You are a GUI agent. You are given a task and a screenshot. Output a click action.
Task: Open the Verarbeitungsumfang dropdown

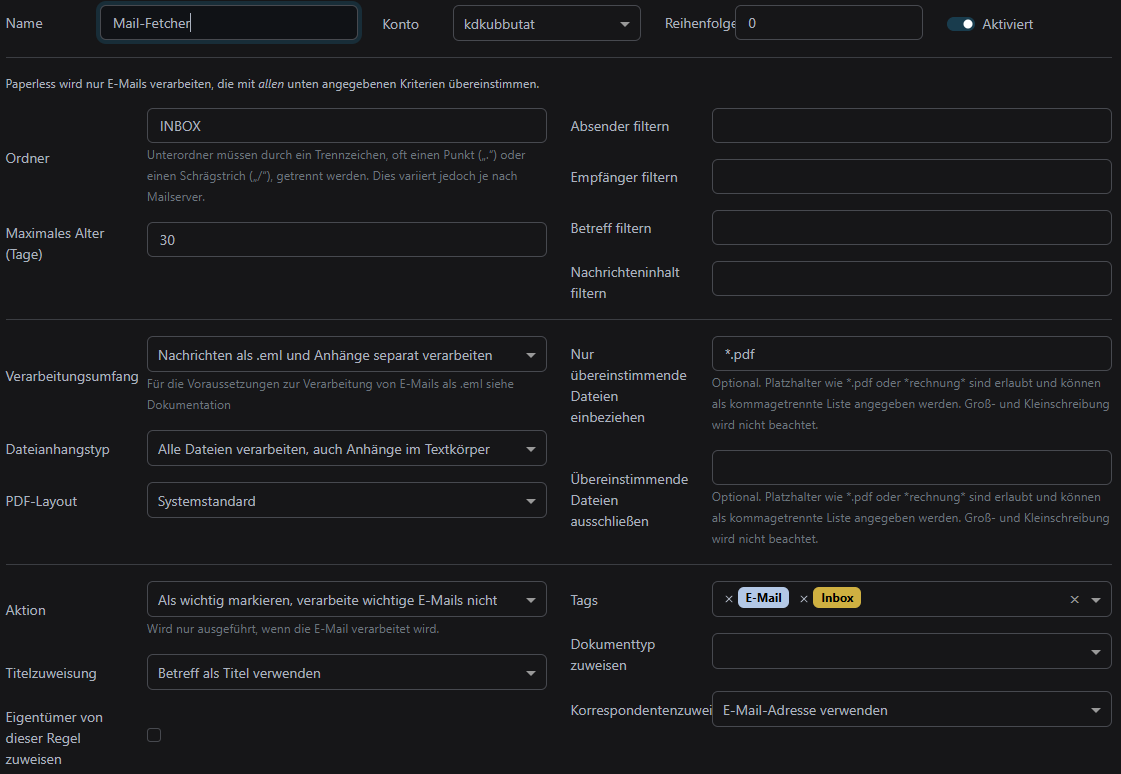(346, 355)
